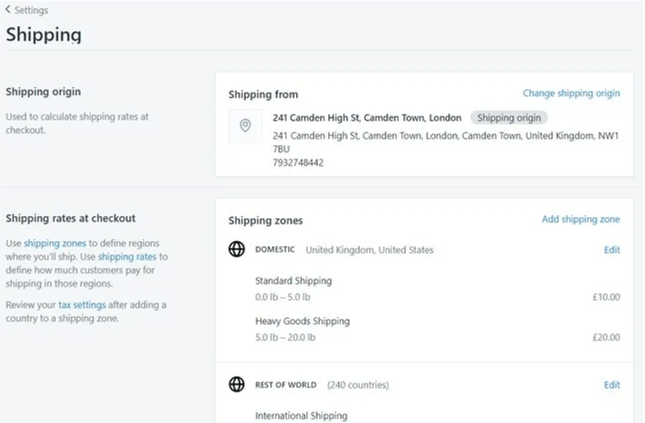Click the £10.00 price value
Screen dimensions: 645x423
[606, 297]
